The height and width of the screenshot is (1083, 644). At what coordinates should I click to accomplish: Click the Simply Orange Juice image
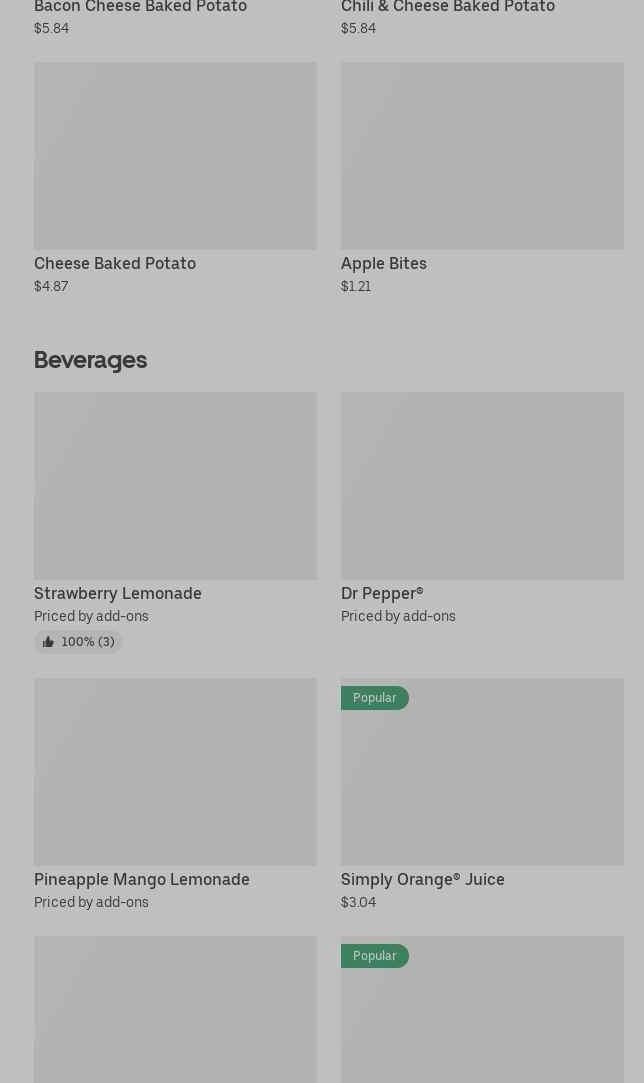click(482, 772)
